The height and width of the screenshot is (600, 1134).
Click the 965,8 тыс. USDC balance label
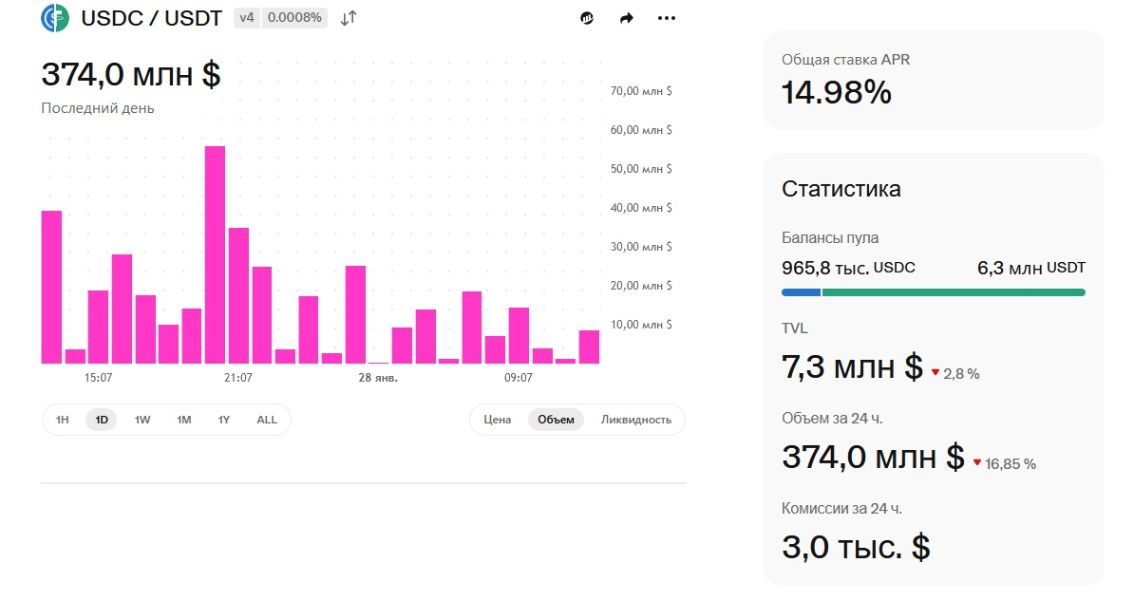848,267
